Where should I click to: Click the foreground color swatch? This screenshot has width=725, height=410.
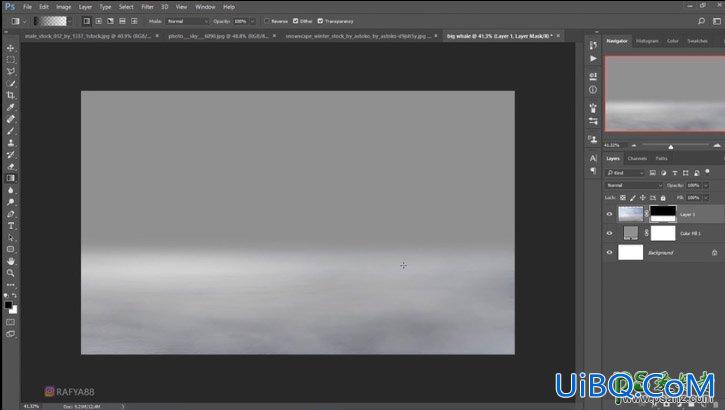pos(8,305)
